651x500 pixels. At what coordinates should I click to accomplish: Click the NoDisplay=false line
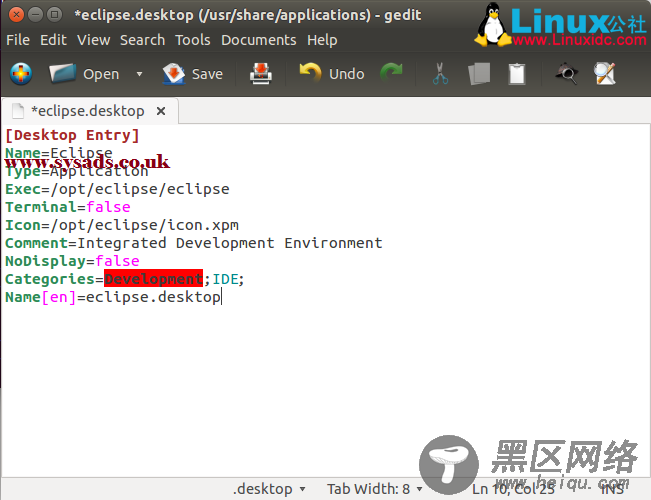point(72,261)
